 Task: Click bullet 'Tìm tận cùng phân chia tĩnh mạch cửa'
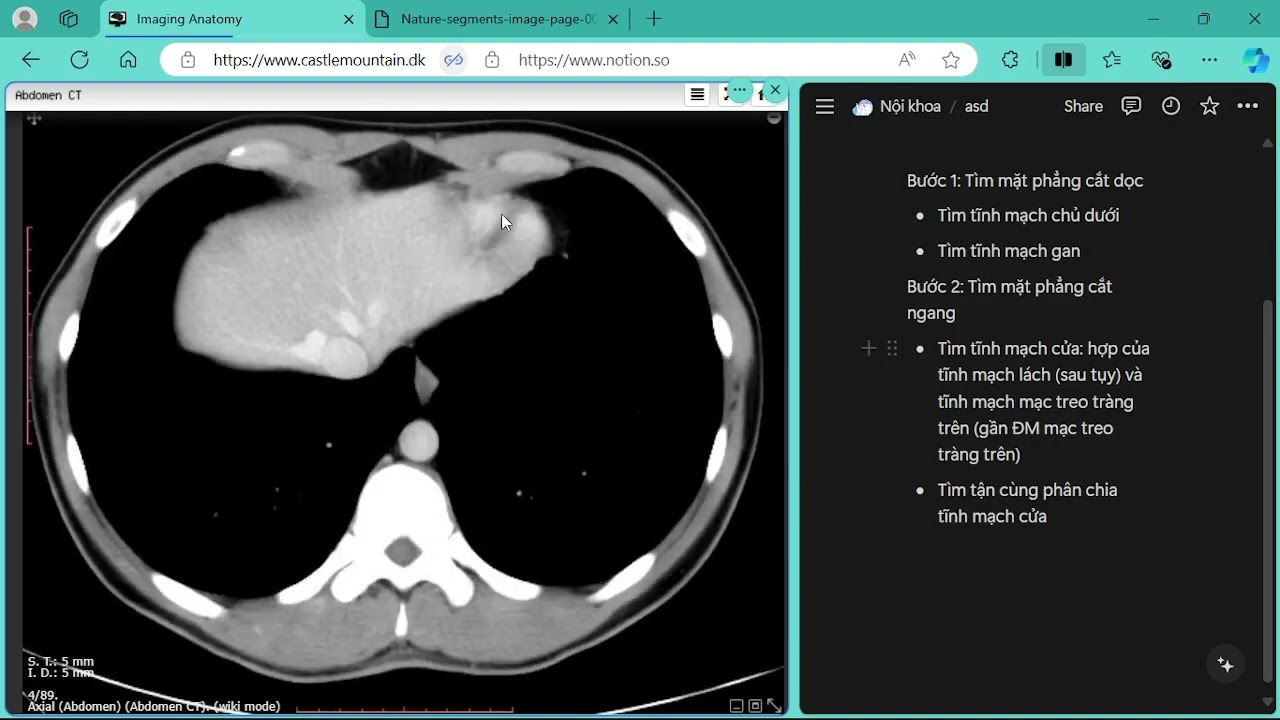(x=1027, y=503)
